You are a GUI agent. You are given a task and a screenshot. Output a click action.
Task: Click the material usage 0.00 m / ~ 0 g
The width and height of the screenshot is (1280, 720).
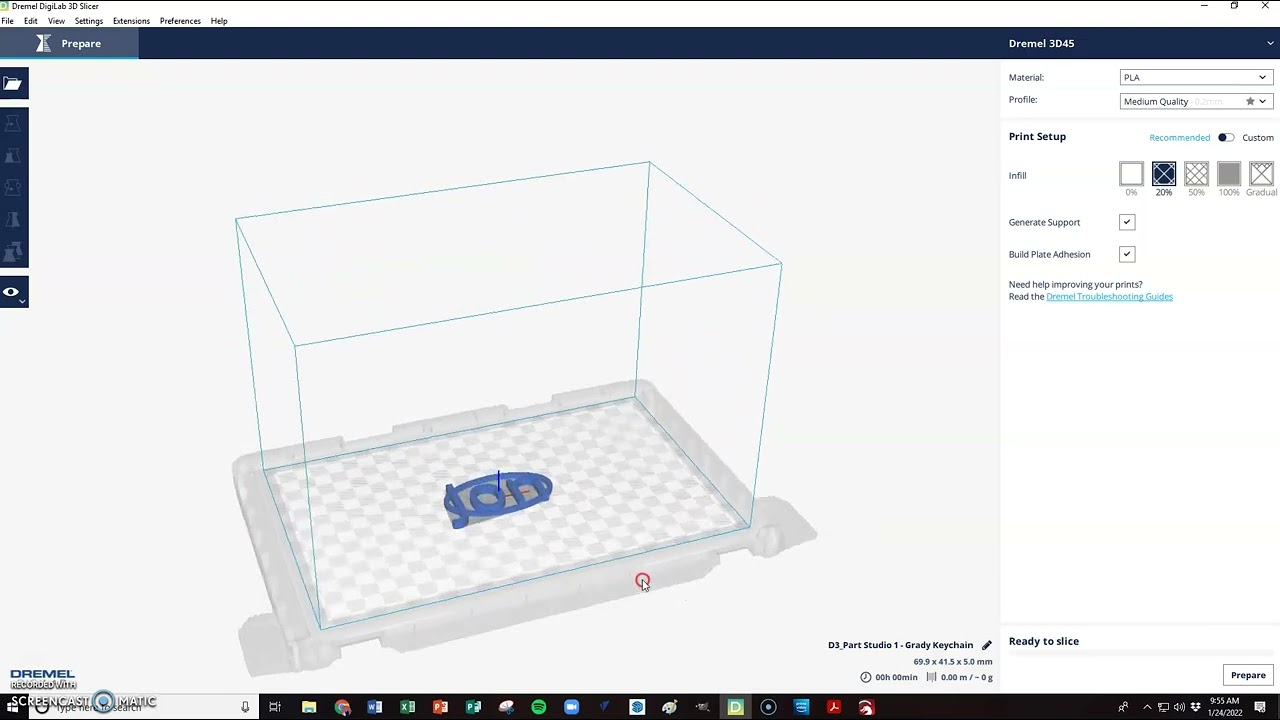point(966,677)
